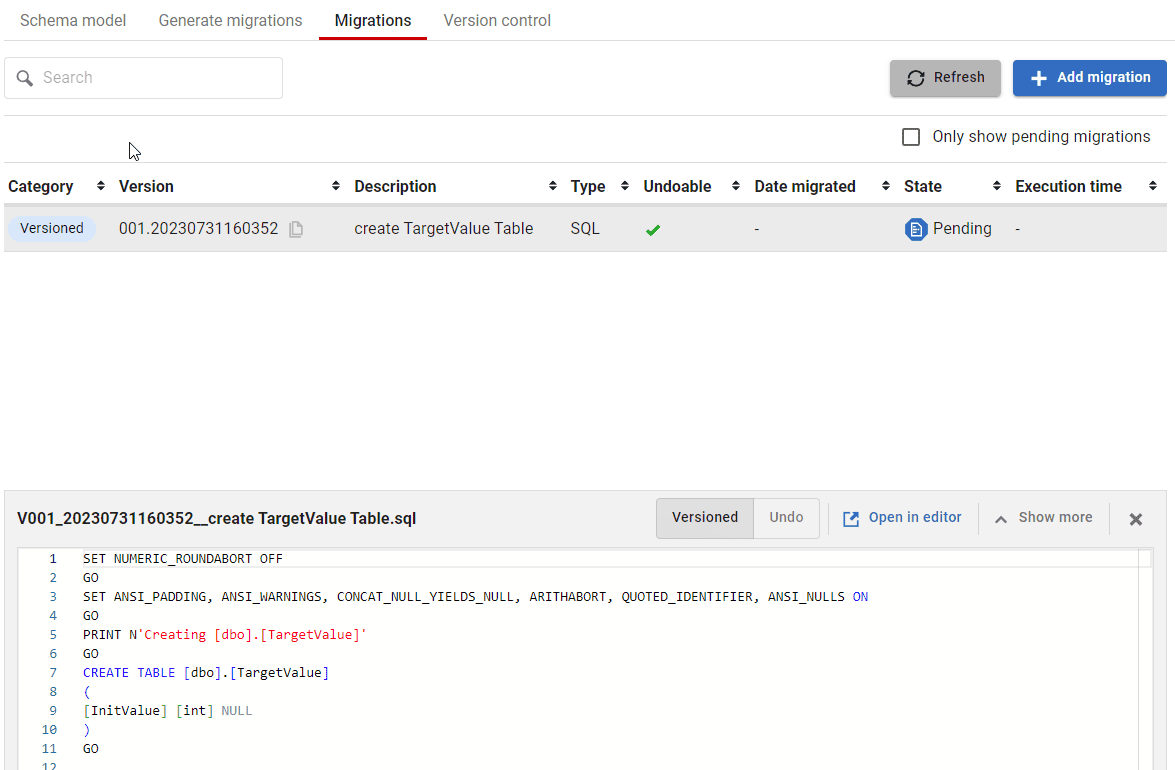This screenshot has height=770, width=1175.
Task: Enable Only show pending migrations checkbox
Action: (911, 137)
